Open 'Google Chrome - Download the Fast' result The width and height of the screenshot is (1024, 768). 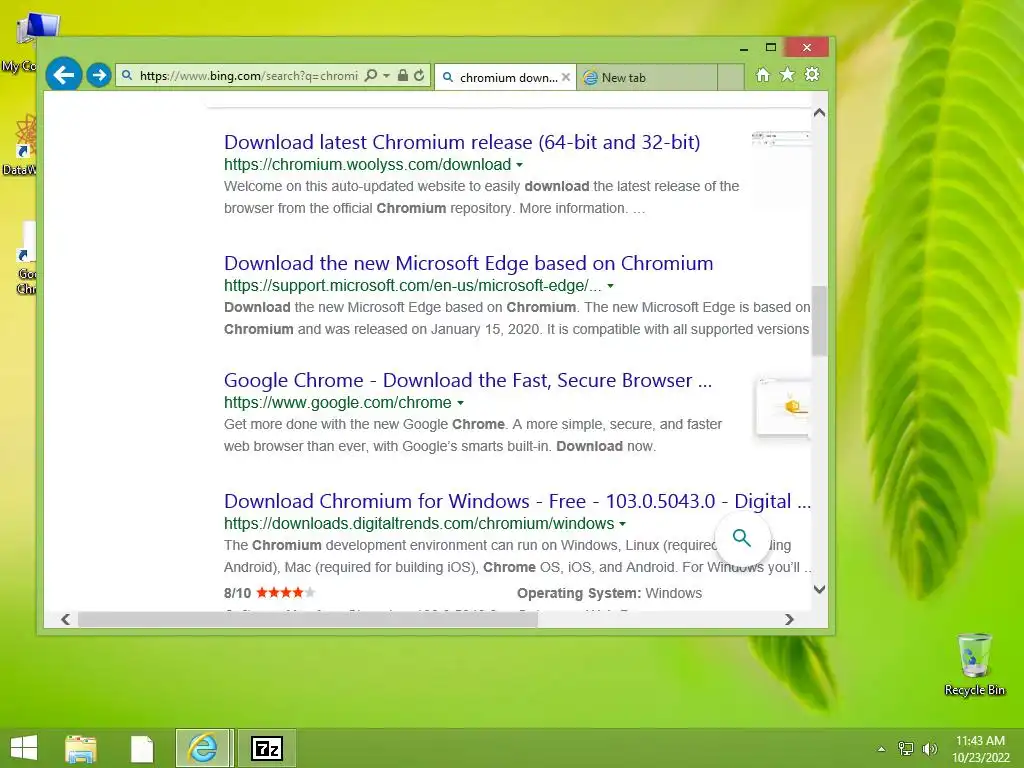[x=468, y=380]
